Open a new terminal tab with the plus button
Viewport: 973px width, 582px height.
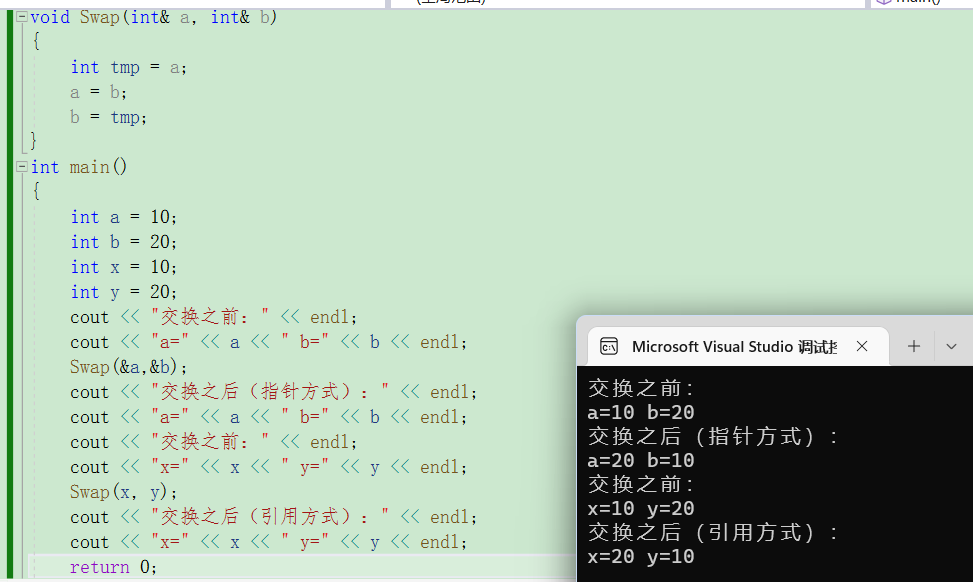[914, 346]
